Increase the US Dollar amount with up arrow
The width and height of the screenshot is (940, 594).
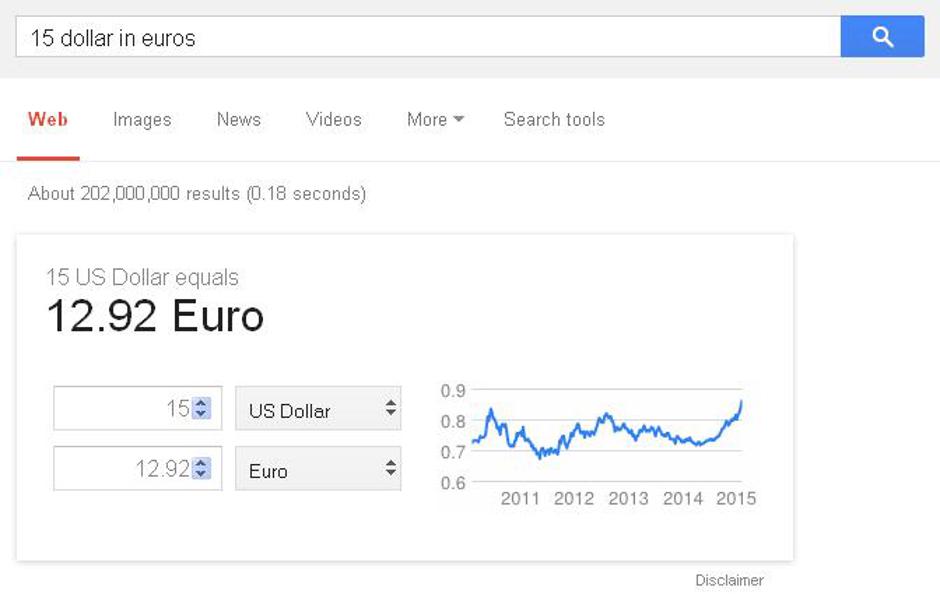point(202,403)
